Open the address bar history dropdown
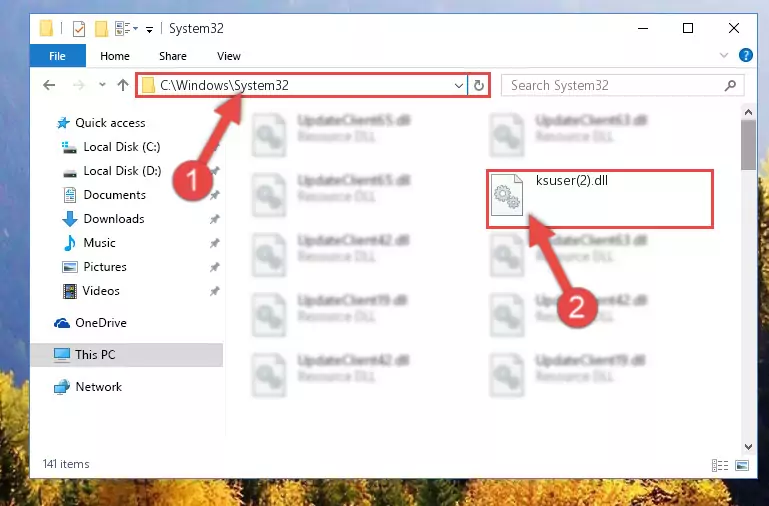Viewport: 769px width, 506px height. coord(459,86)
